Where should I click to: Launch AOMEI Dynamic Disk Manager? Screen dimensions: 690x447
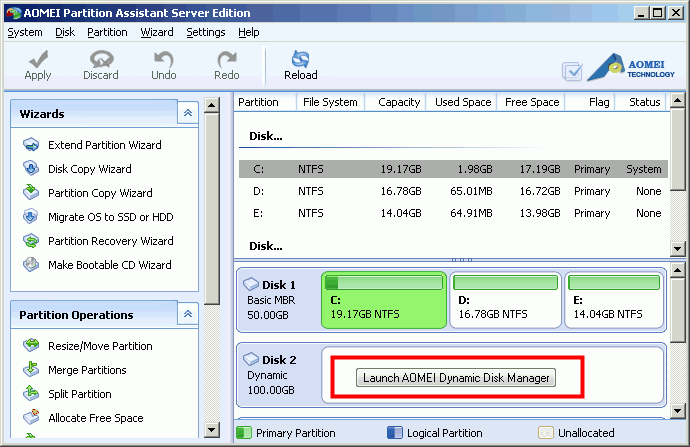456,378
